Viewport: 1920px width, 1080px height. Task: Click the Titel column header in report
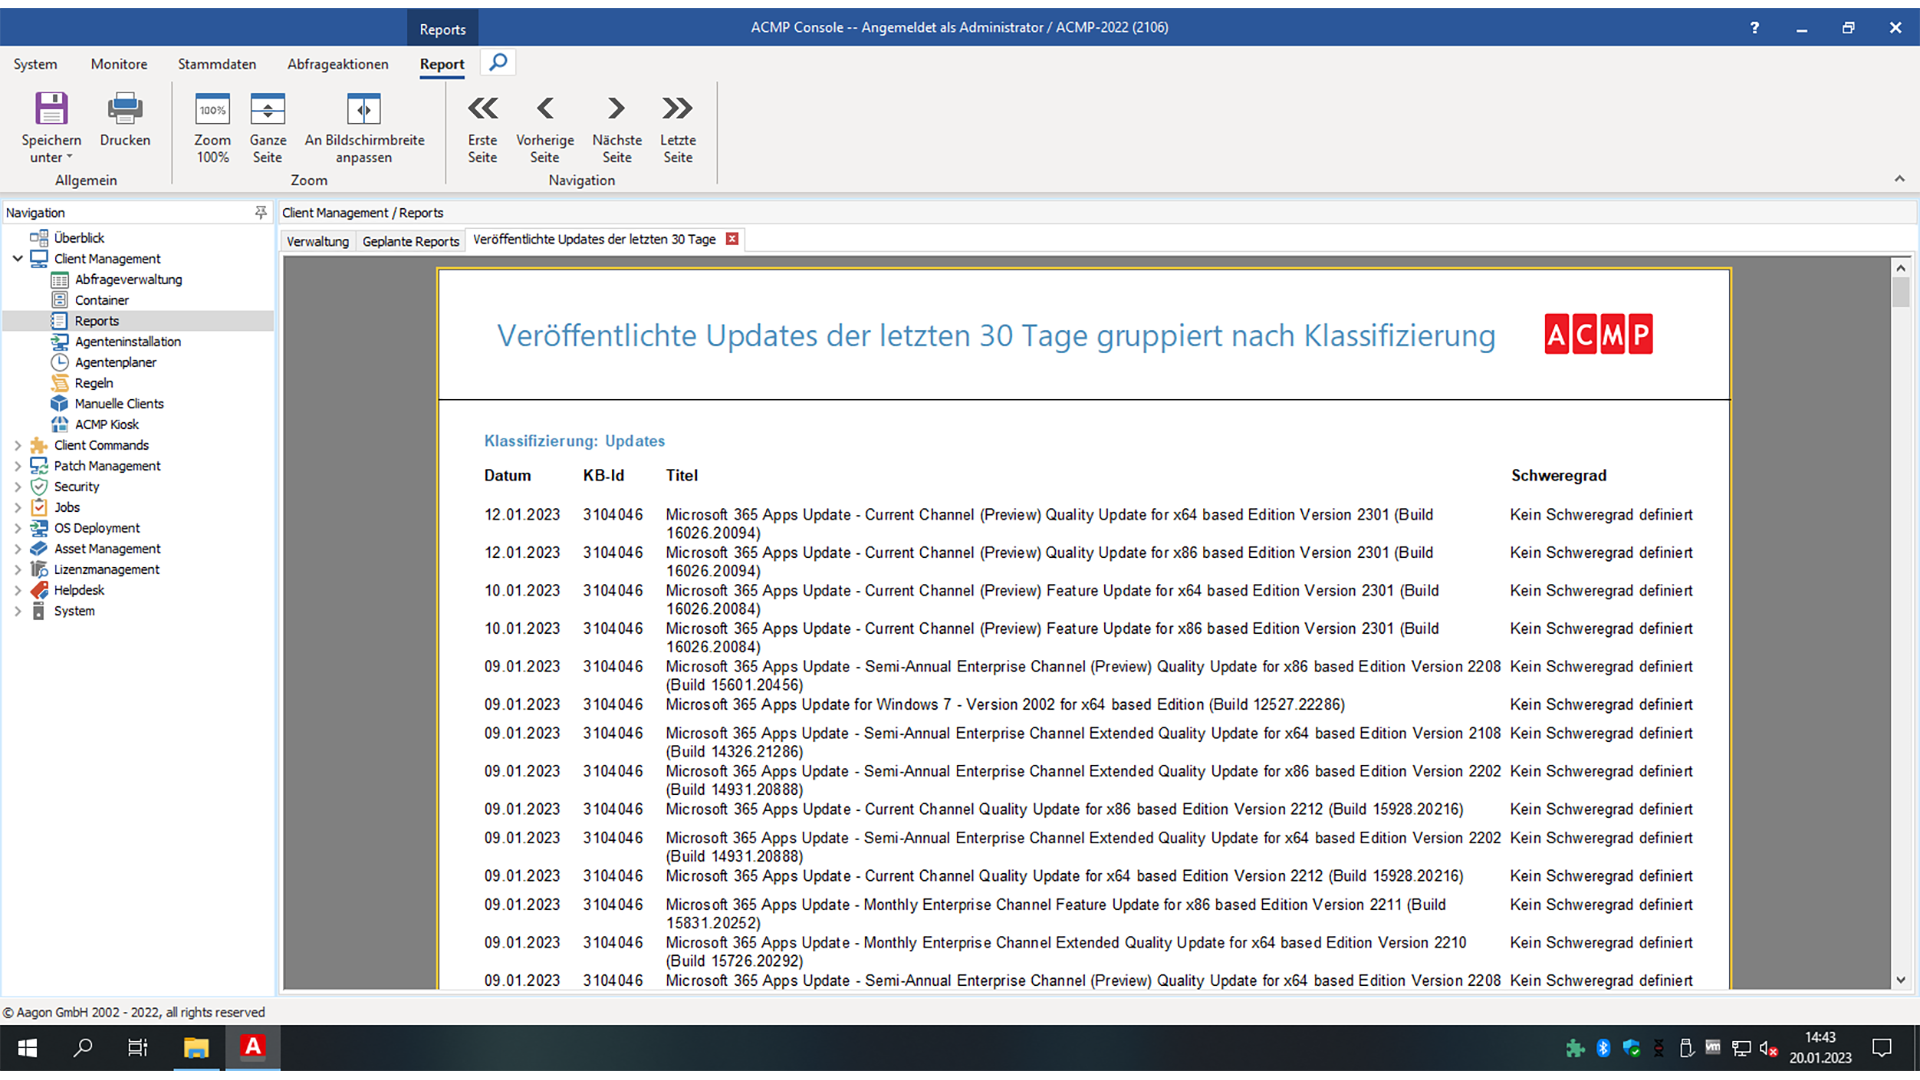point(682,476)
